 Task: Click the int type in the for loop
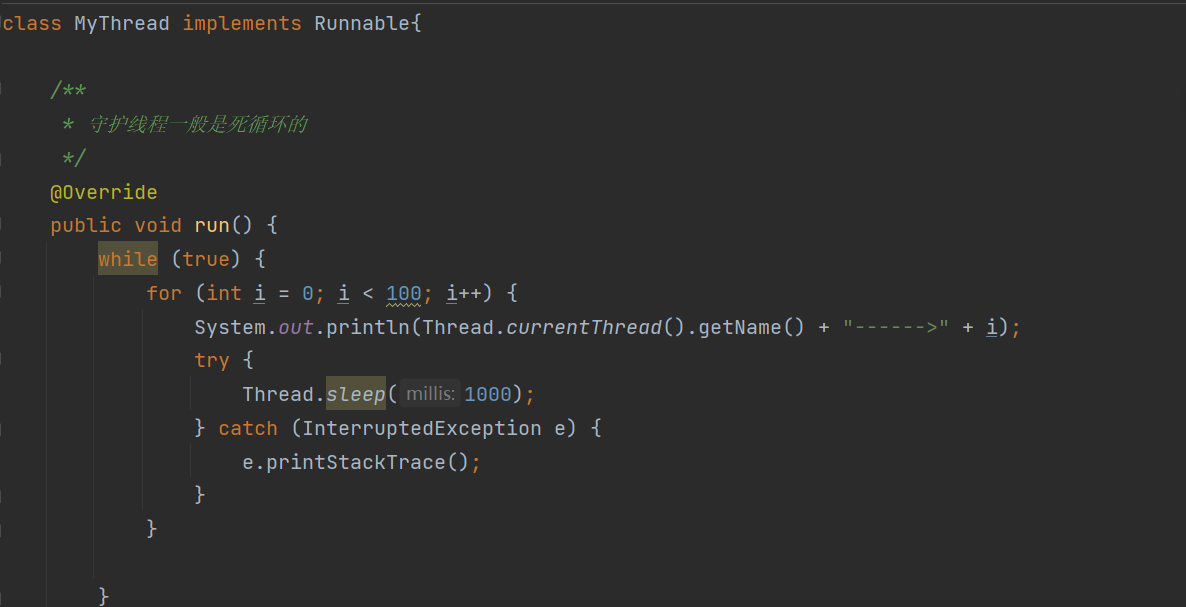[x=224, y=293]
